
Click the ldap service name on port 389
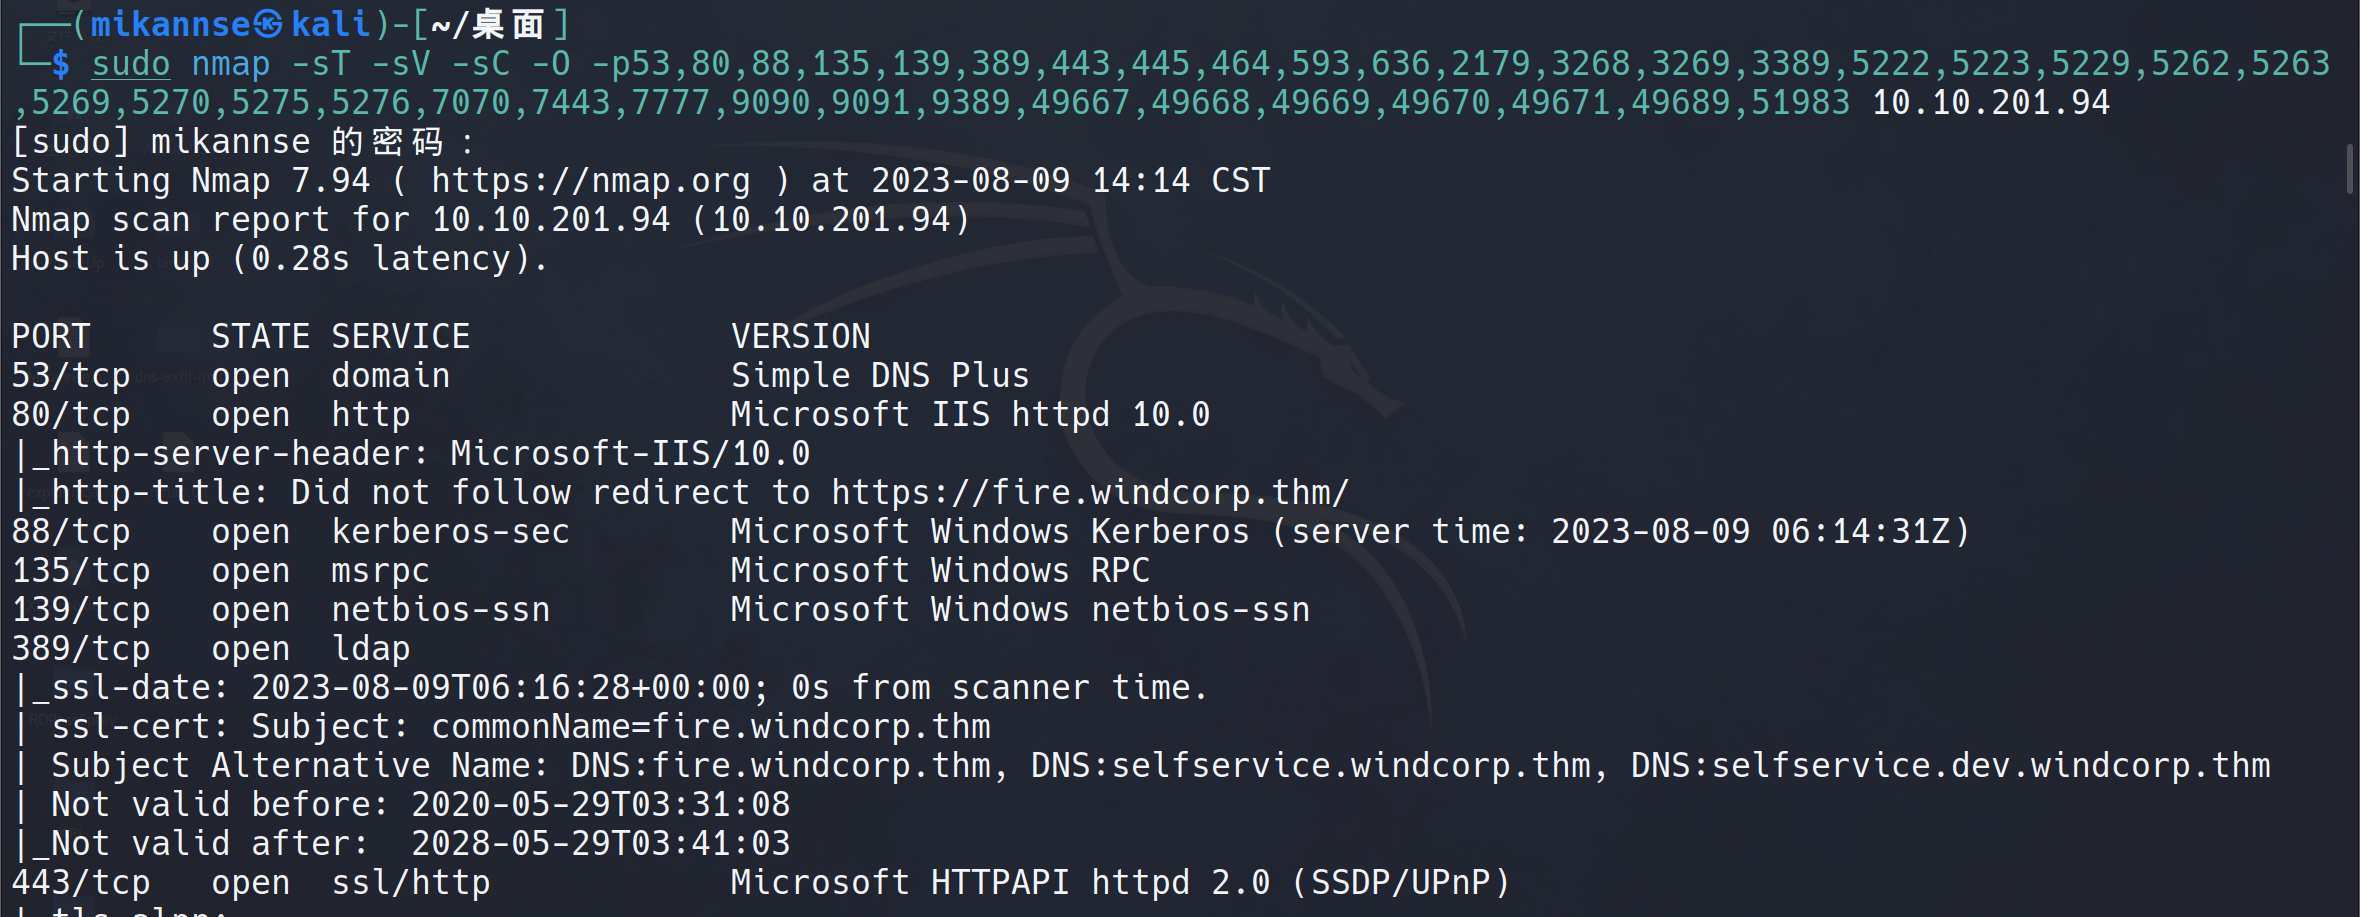coord(370,649)
